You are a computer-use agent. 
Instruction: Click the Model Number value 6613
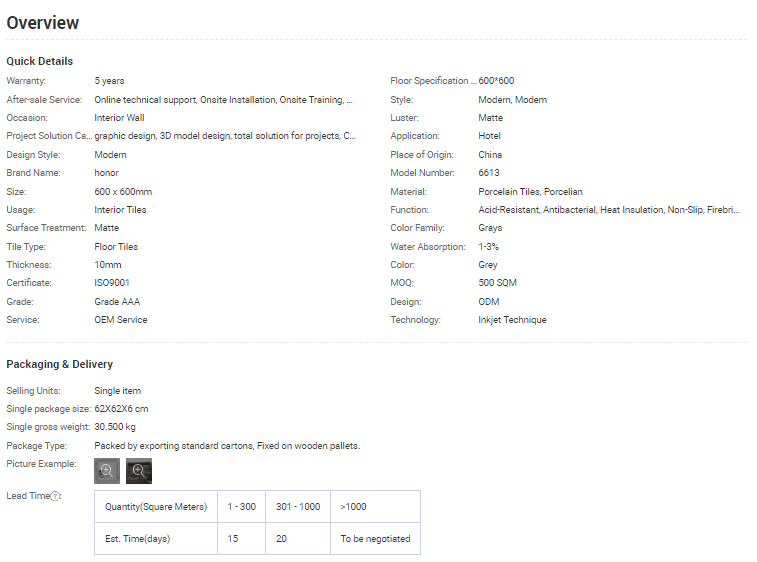(x=489, y=173)
